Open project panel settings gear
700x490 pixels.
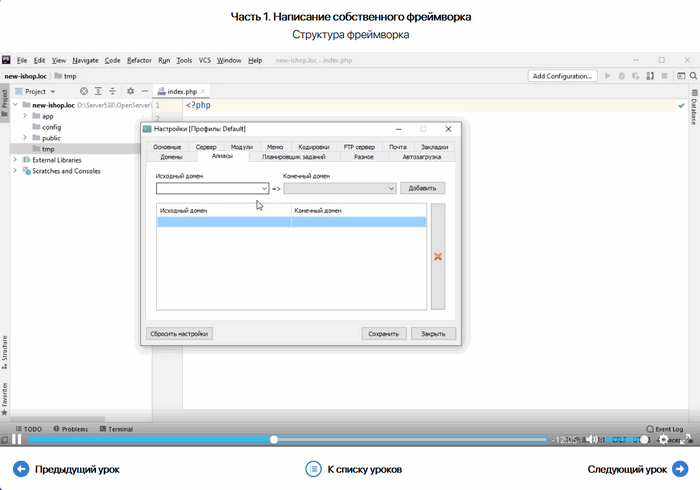pos(130,91)
